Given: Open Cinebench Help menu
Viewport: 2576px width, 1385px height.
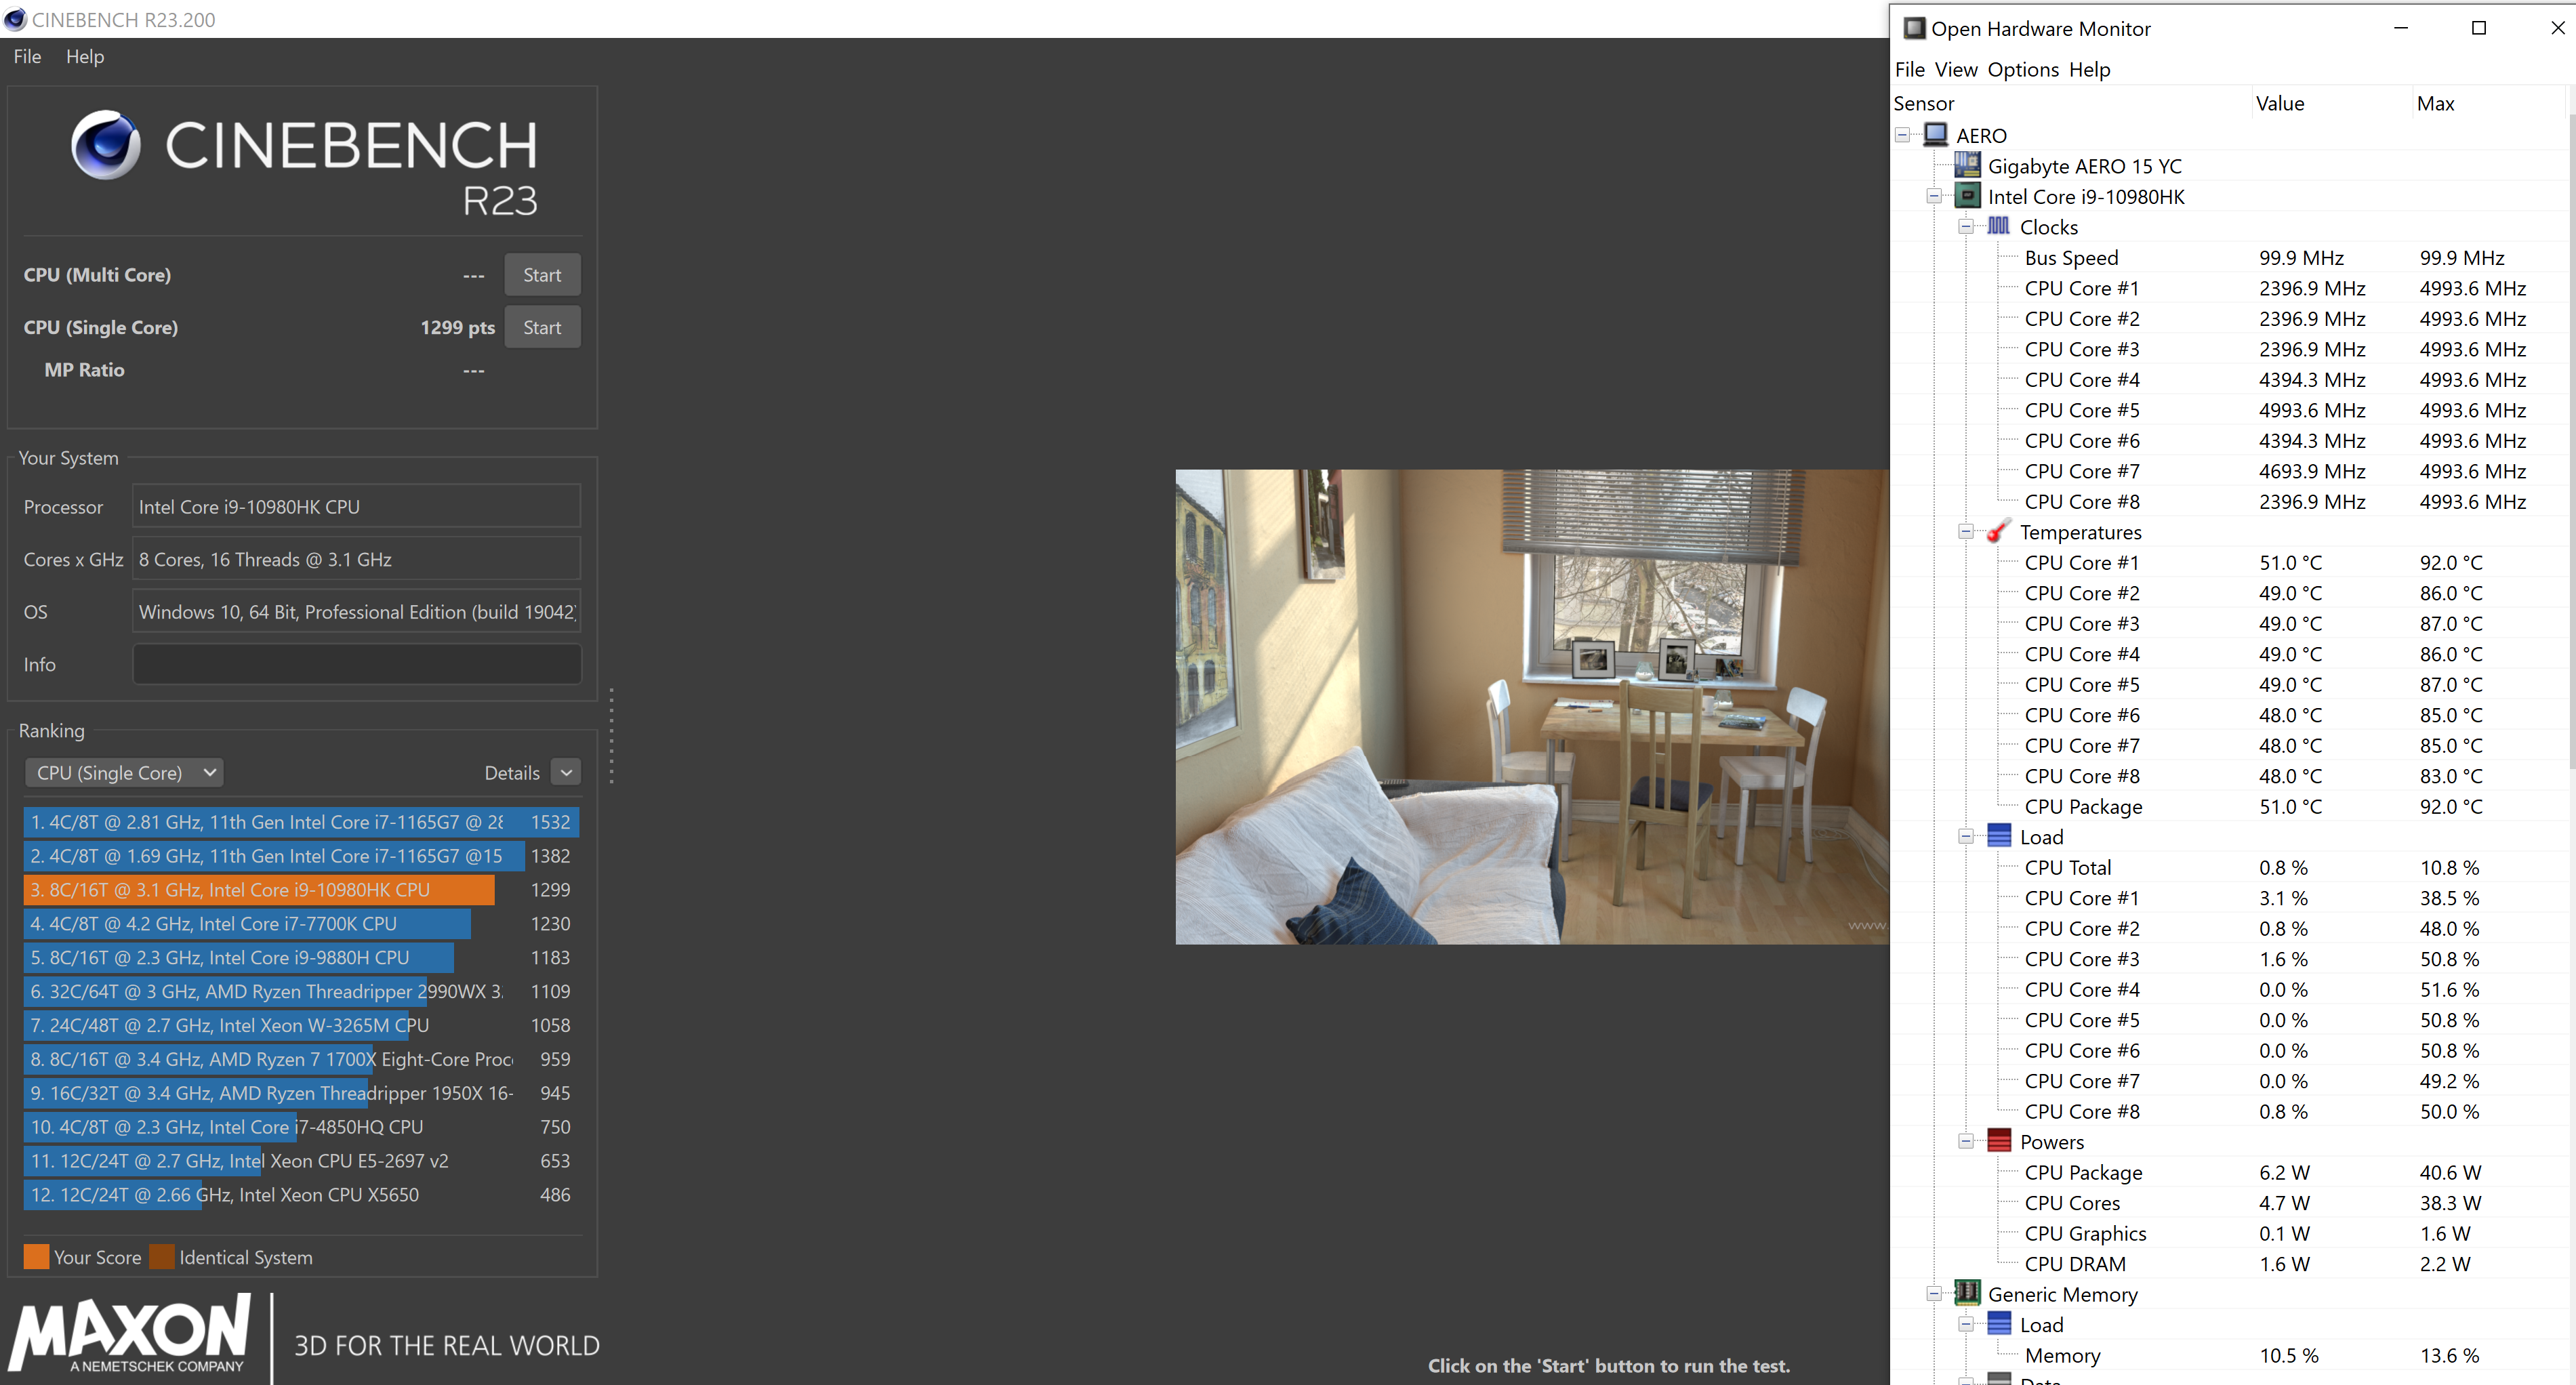Looking at the screenshot, I should click(85, 57).
